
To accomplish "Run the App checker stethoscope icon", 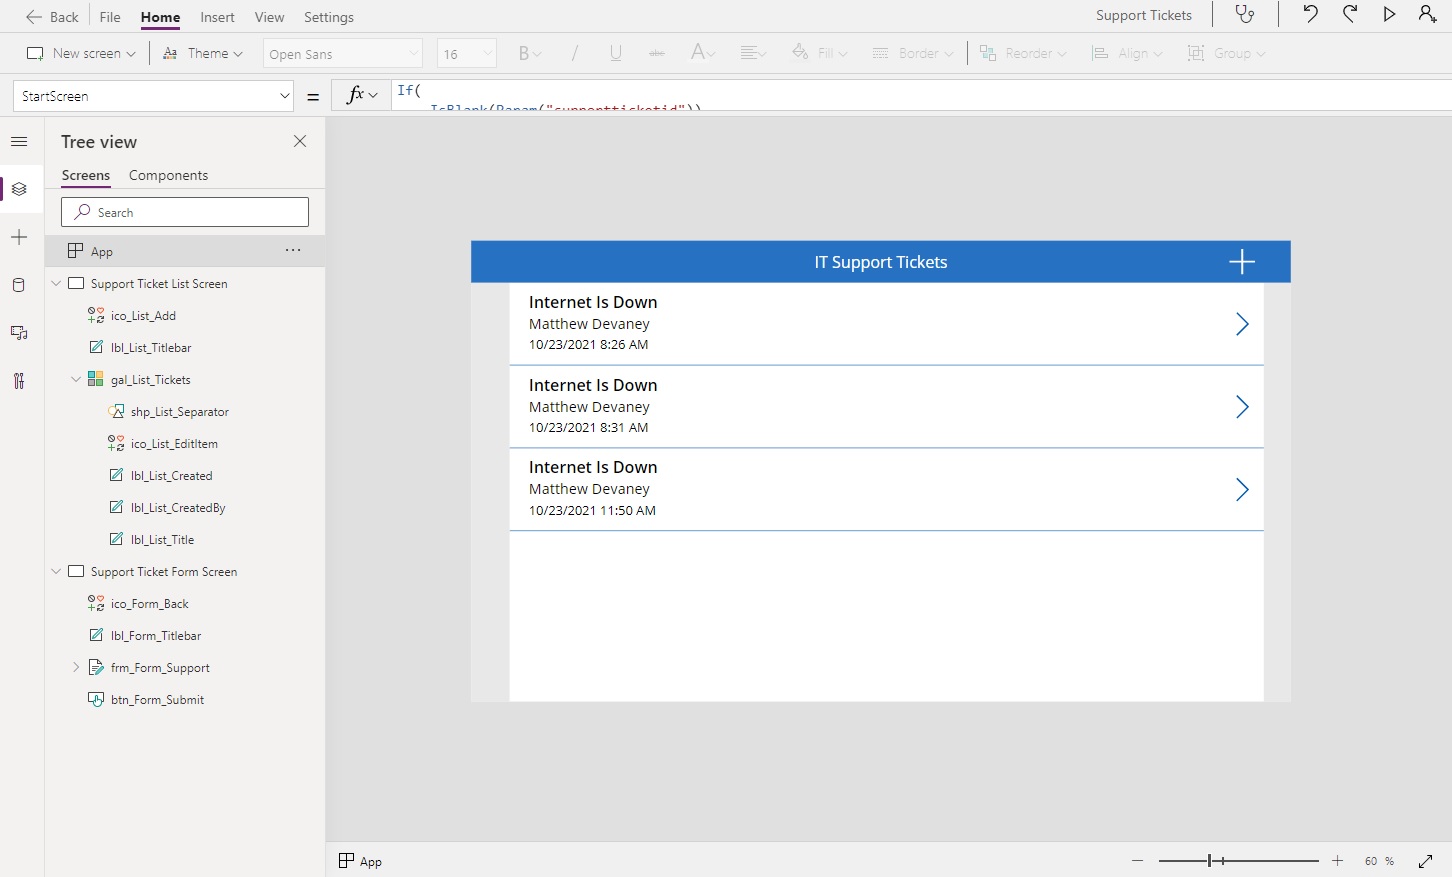I will 1245,15.
